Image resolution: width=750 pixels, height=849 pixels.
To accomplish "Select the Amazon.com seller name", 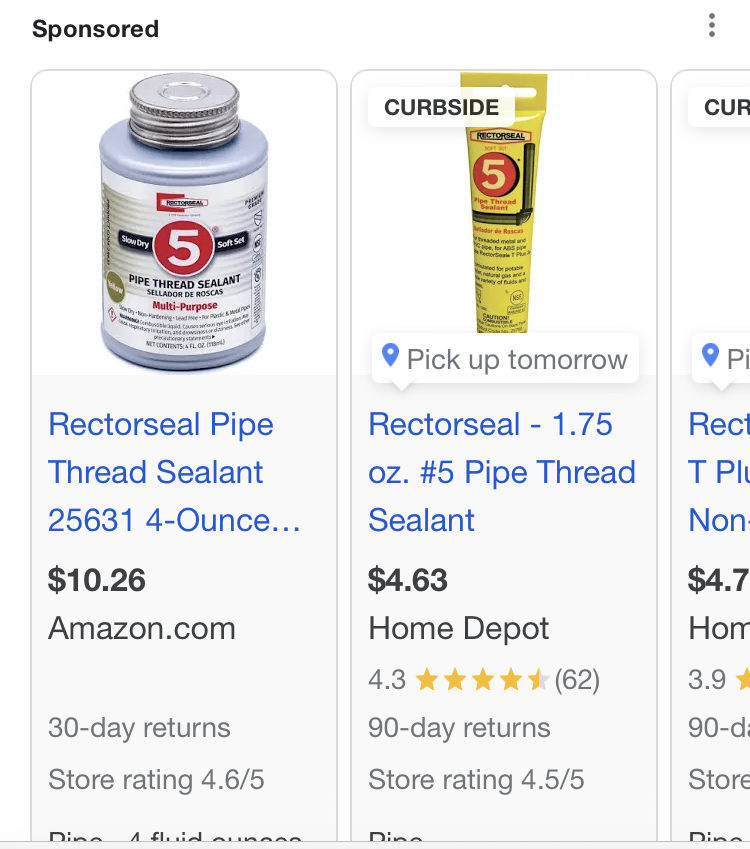I will (x=142, y=629).
